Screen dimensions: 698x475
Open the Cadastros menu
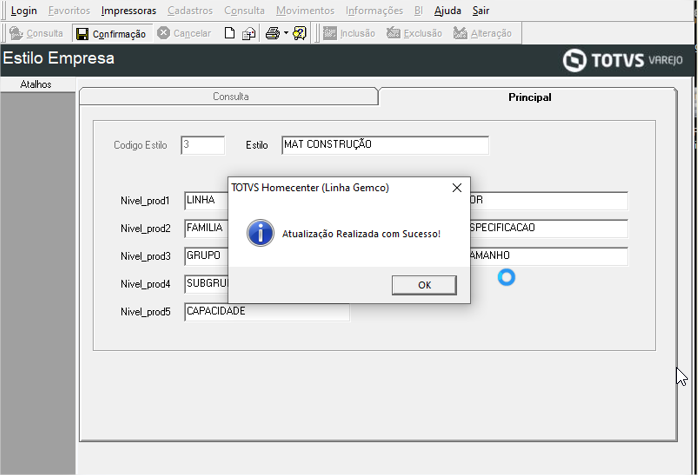point(190,10)
